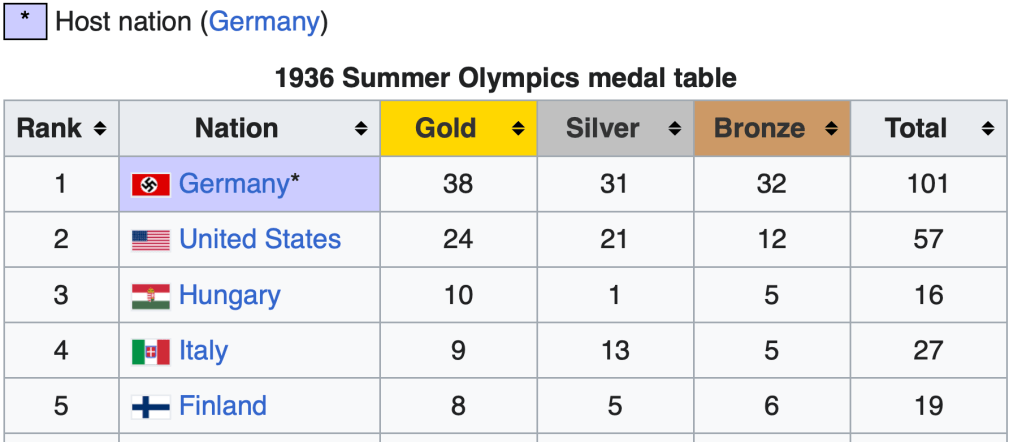Screen dimensions: 1022x442
Task: Sort table by Rank column arrows
Action: 99,129
